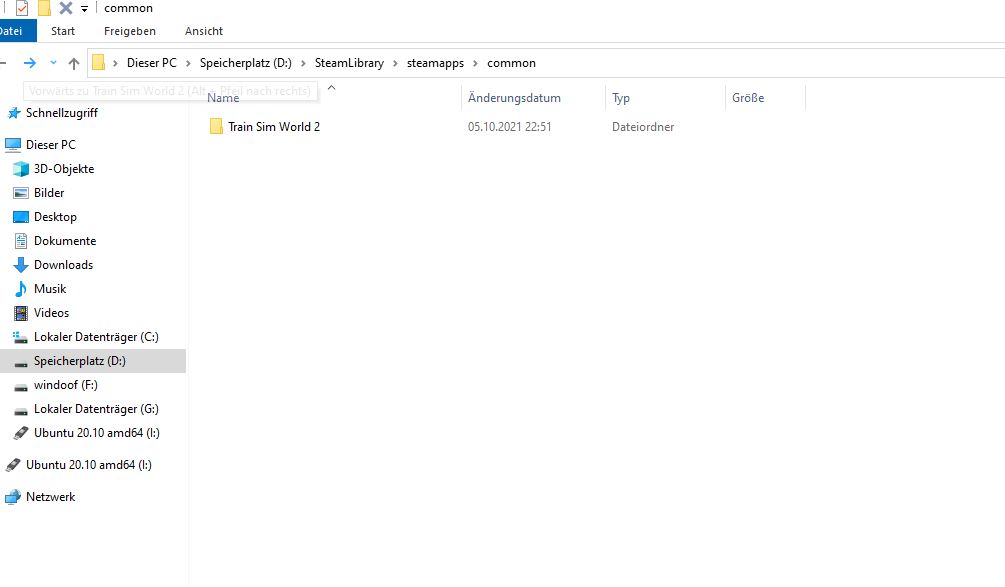Open Videos in navigation pane
Screen dimensions: 1005x587
(x=51, y=313)
